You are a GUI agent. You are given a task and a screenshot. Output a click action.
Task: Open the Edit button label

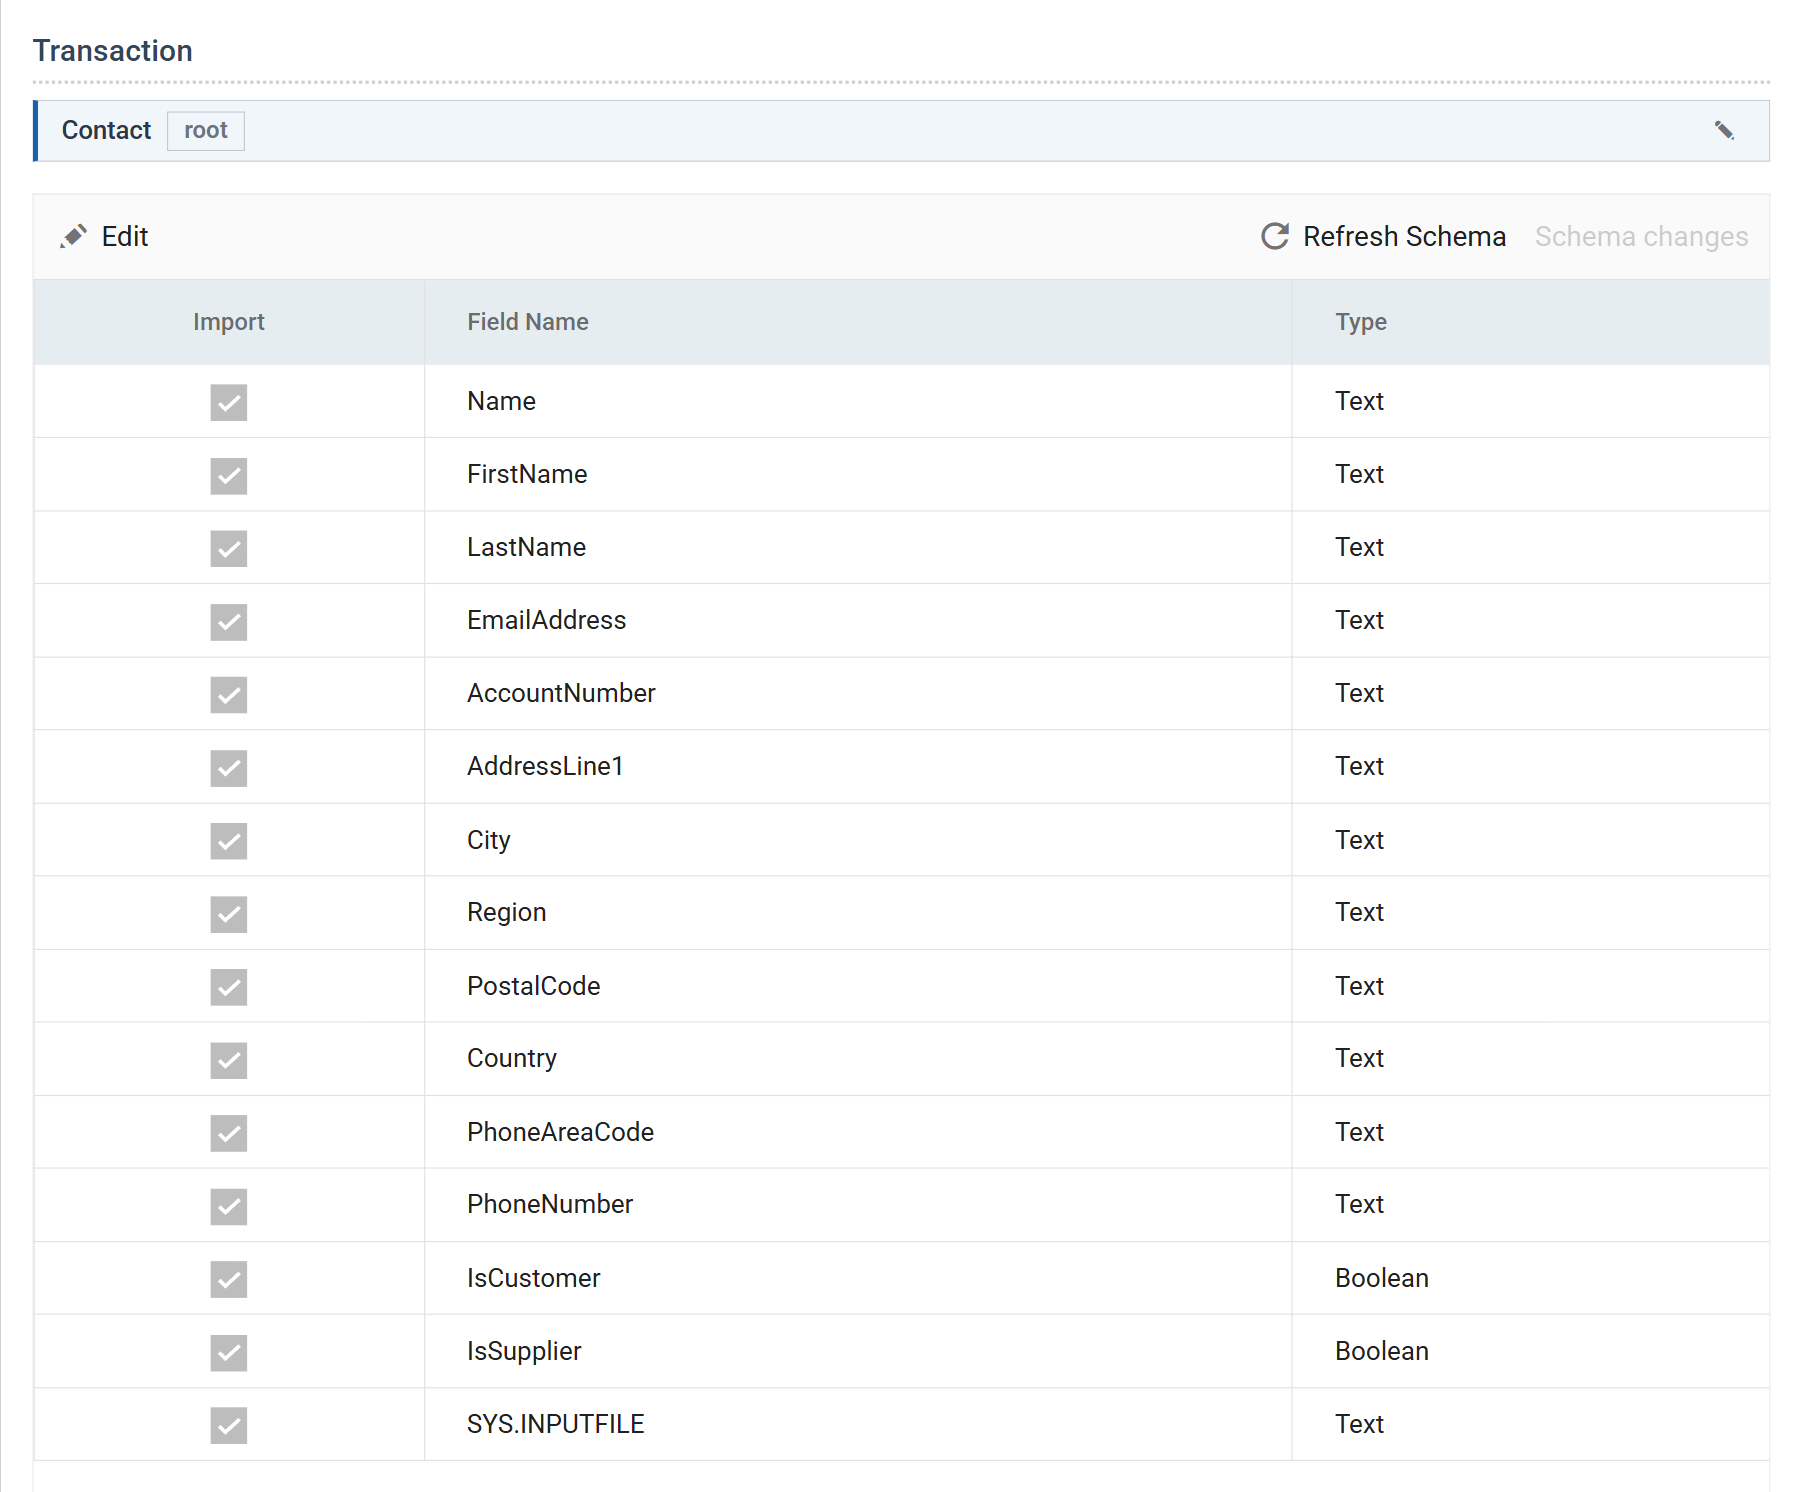point(125,236)
